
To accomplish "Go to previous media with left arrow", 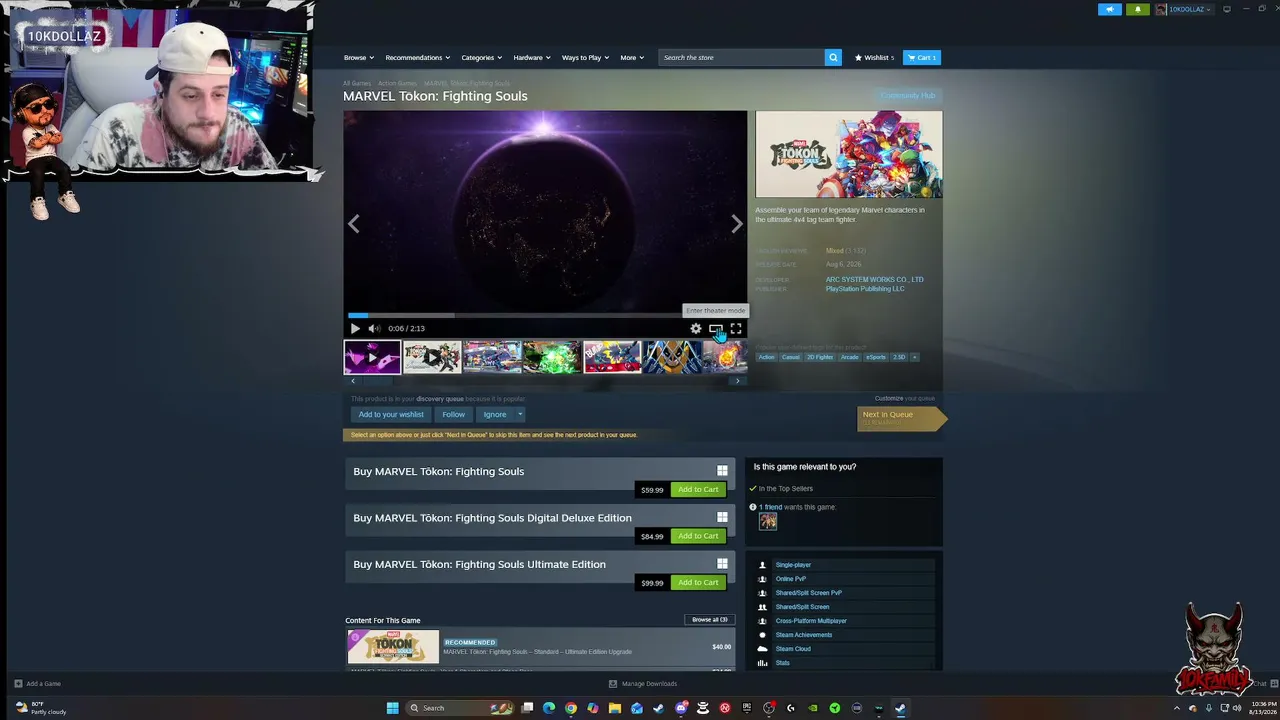I will (x=353, y=224).
